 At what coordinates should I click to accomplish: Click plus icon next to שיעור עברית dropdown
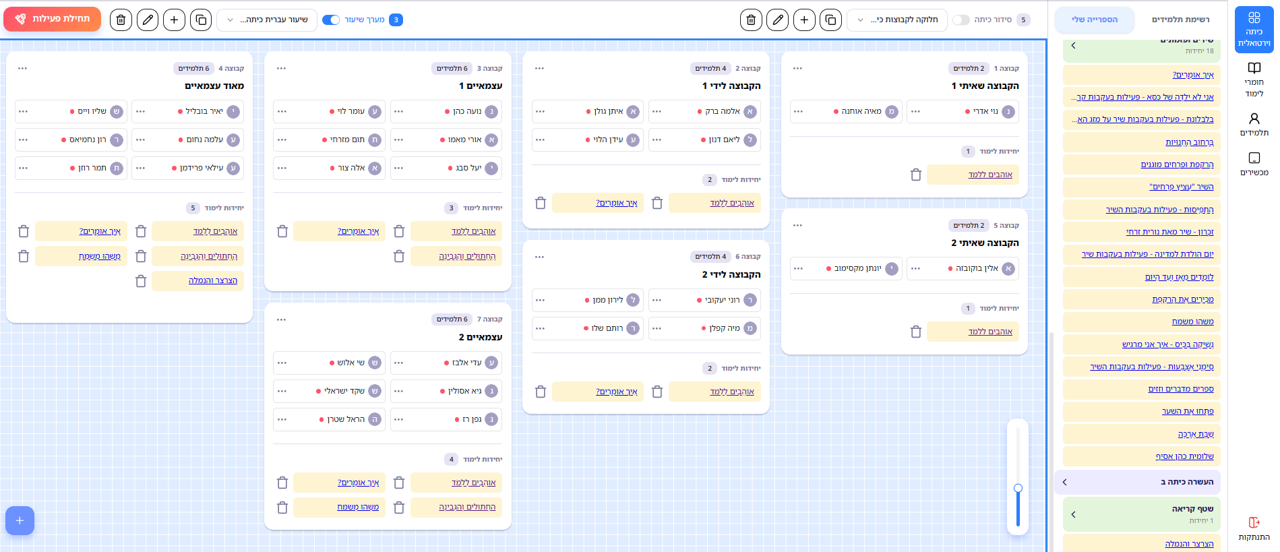coord(174,20)
